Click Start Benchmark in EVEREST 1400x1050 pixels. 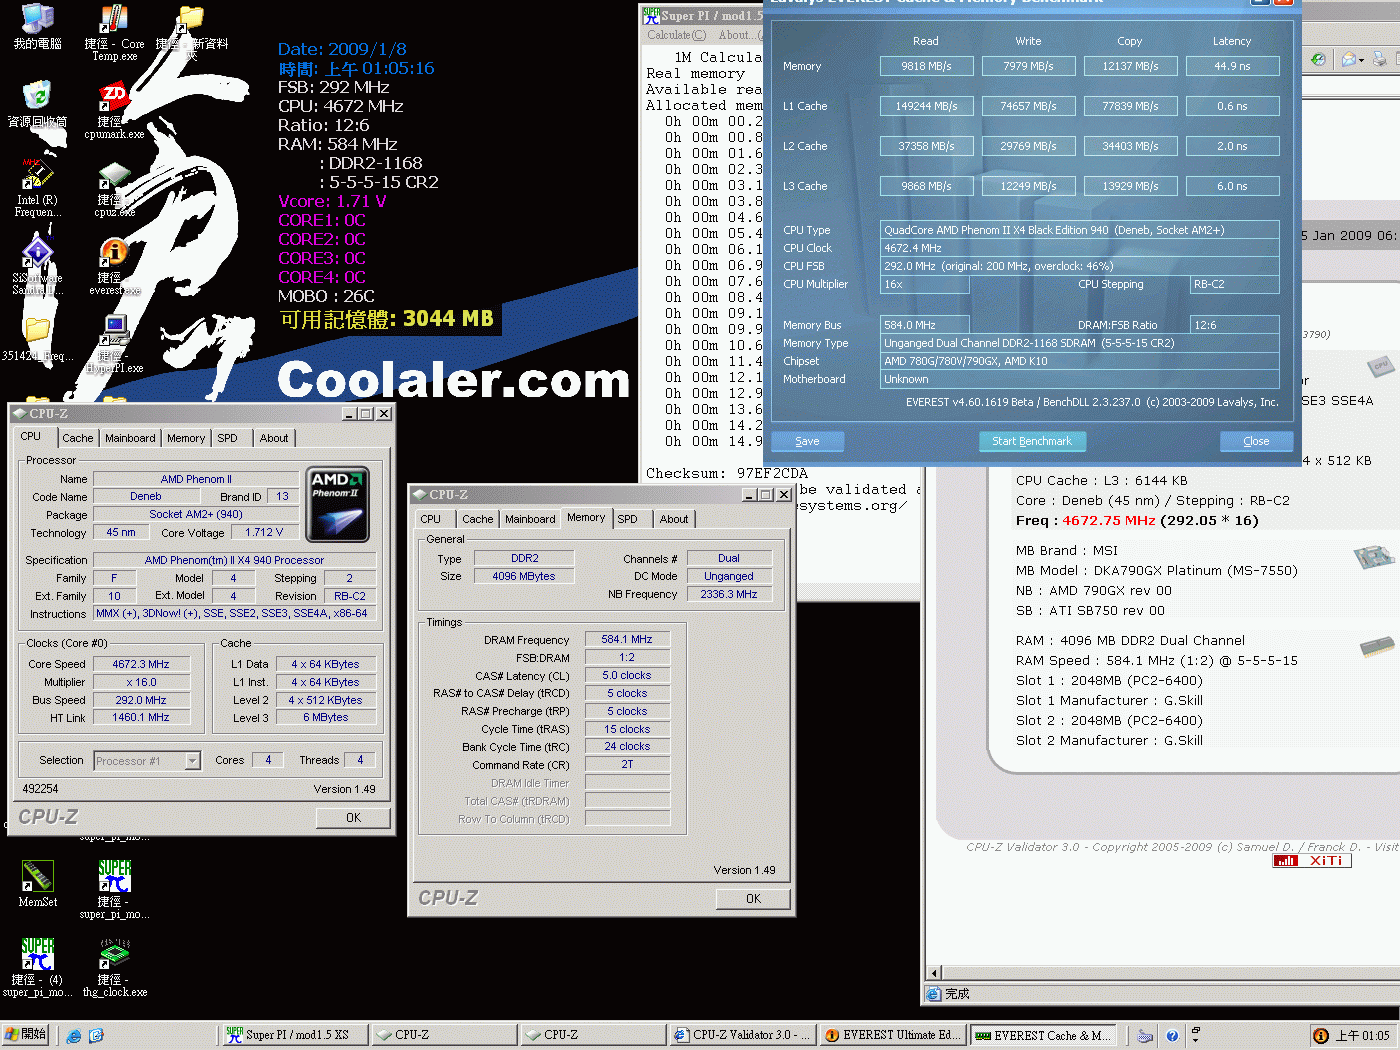click(x=1032, y=441)
